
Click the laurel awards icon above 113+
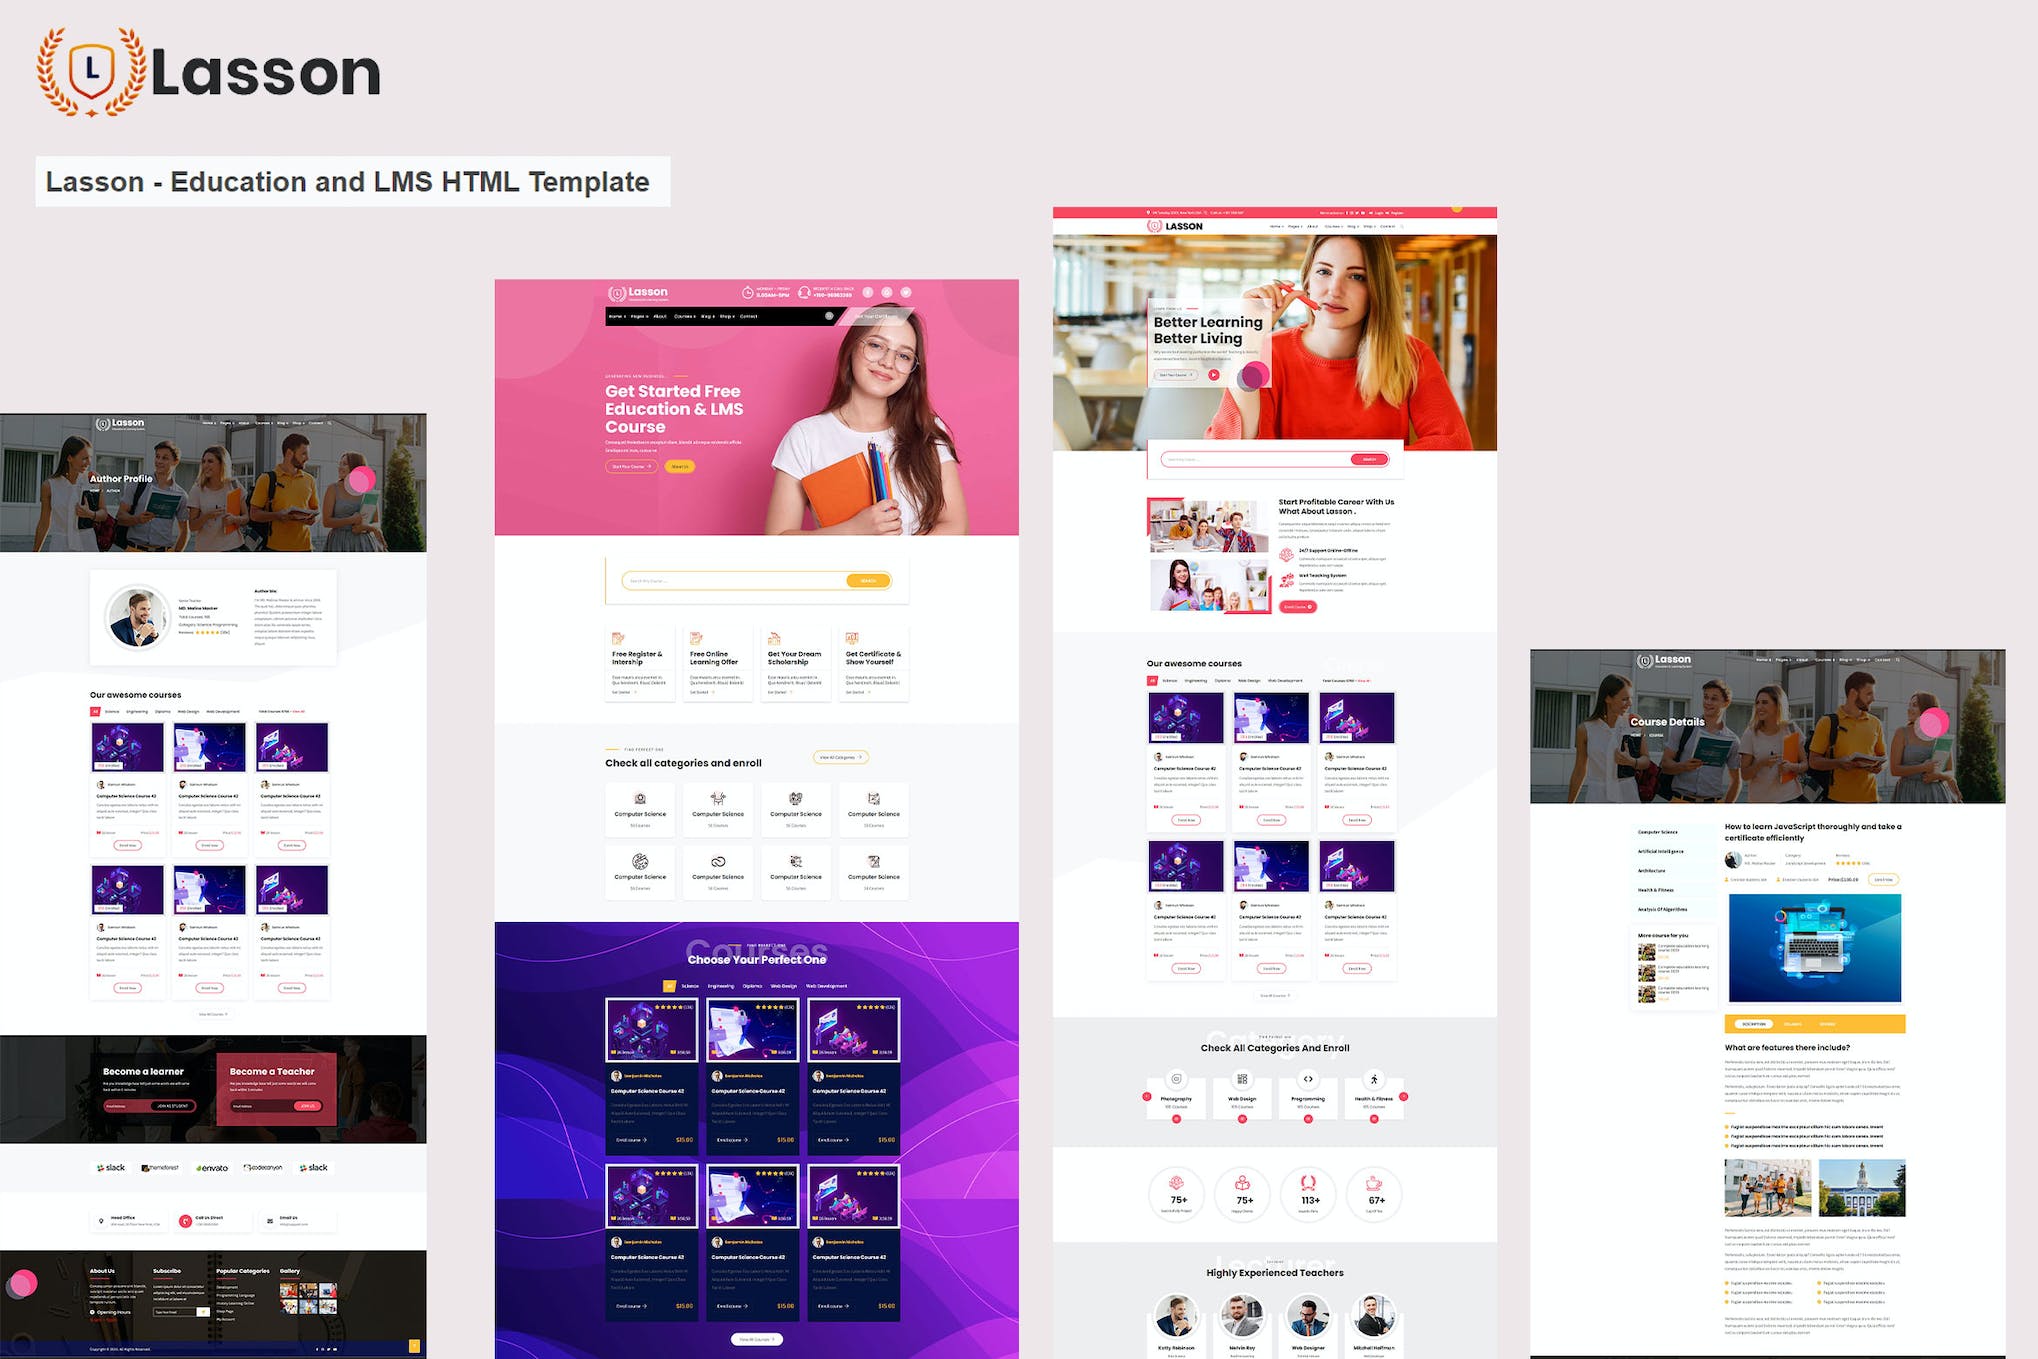point(1308,1183)
